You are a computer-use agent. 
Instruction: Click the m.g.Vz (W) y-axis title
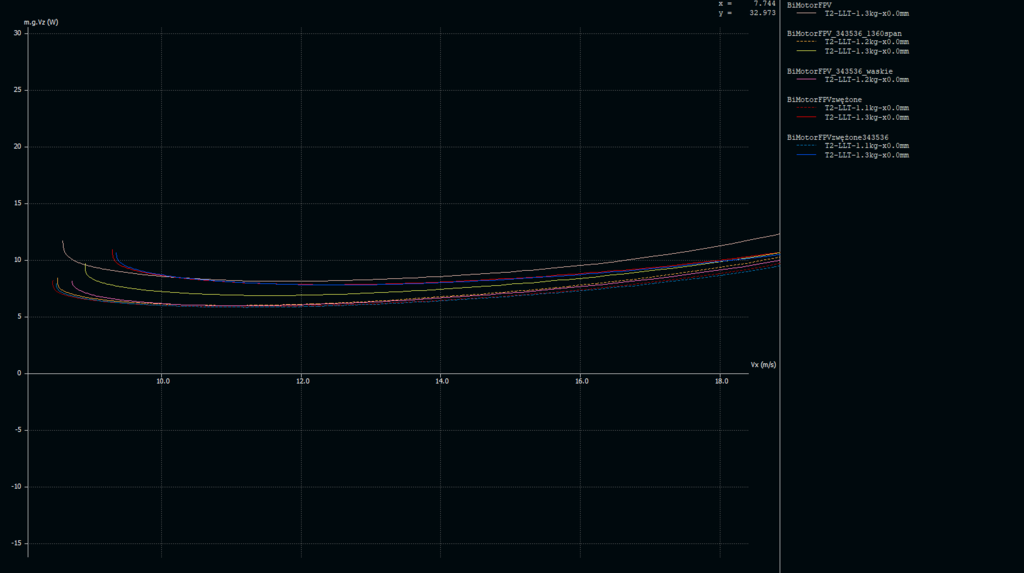click(x=48, y=22)
